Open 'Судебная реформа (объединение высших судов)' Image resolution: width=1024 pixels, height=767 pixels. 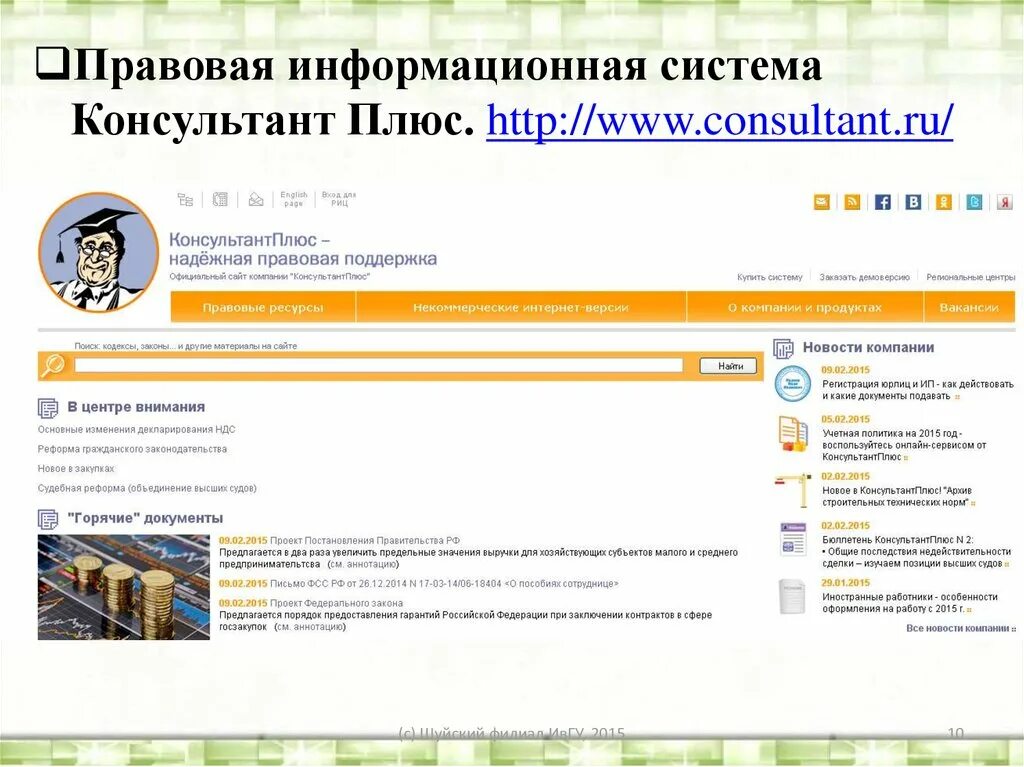[x=147, y=489]
